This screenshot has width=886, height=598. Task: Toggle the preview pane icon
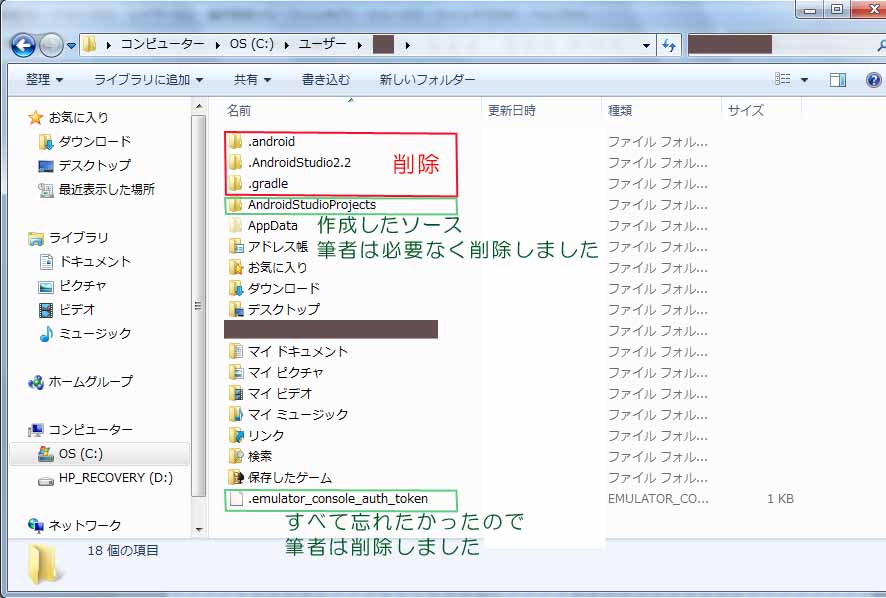click(837, 80)
